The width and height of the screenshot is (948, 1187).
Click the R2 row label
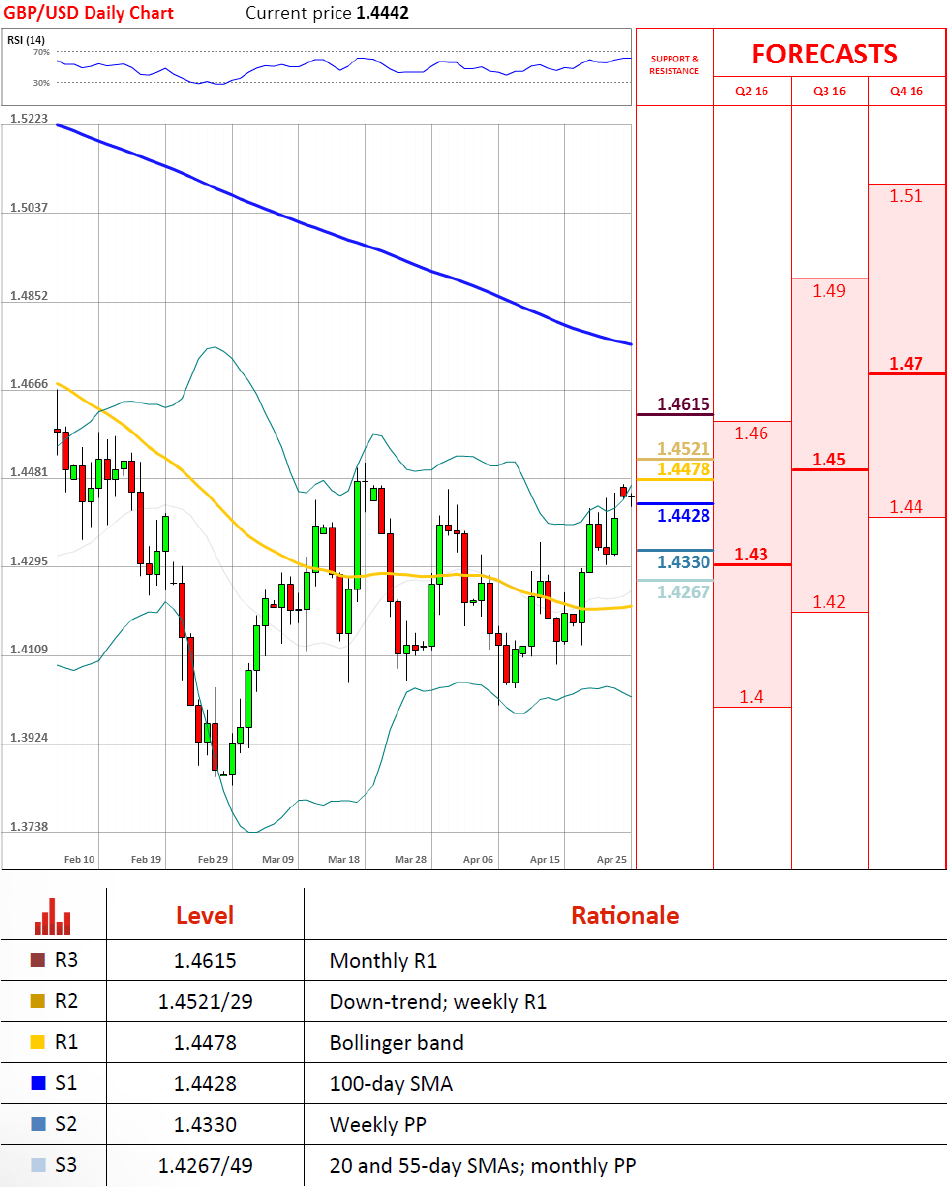(x=67, y=1001)
